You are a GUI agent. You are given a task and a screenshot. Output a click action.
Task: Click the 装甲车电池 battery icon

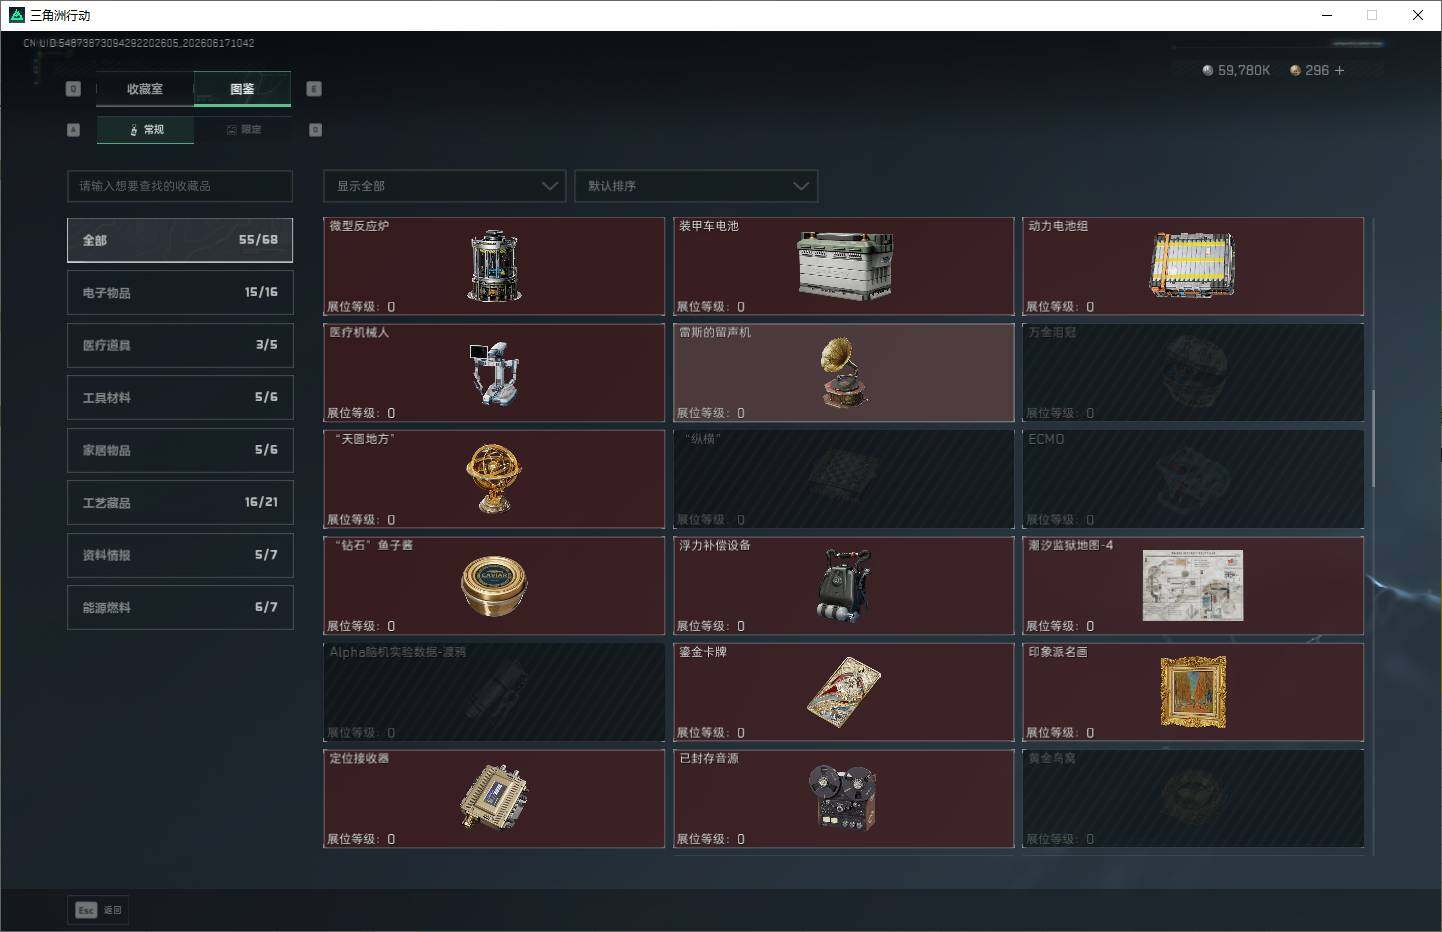(845, 266)
